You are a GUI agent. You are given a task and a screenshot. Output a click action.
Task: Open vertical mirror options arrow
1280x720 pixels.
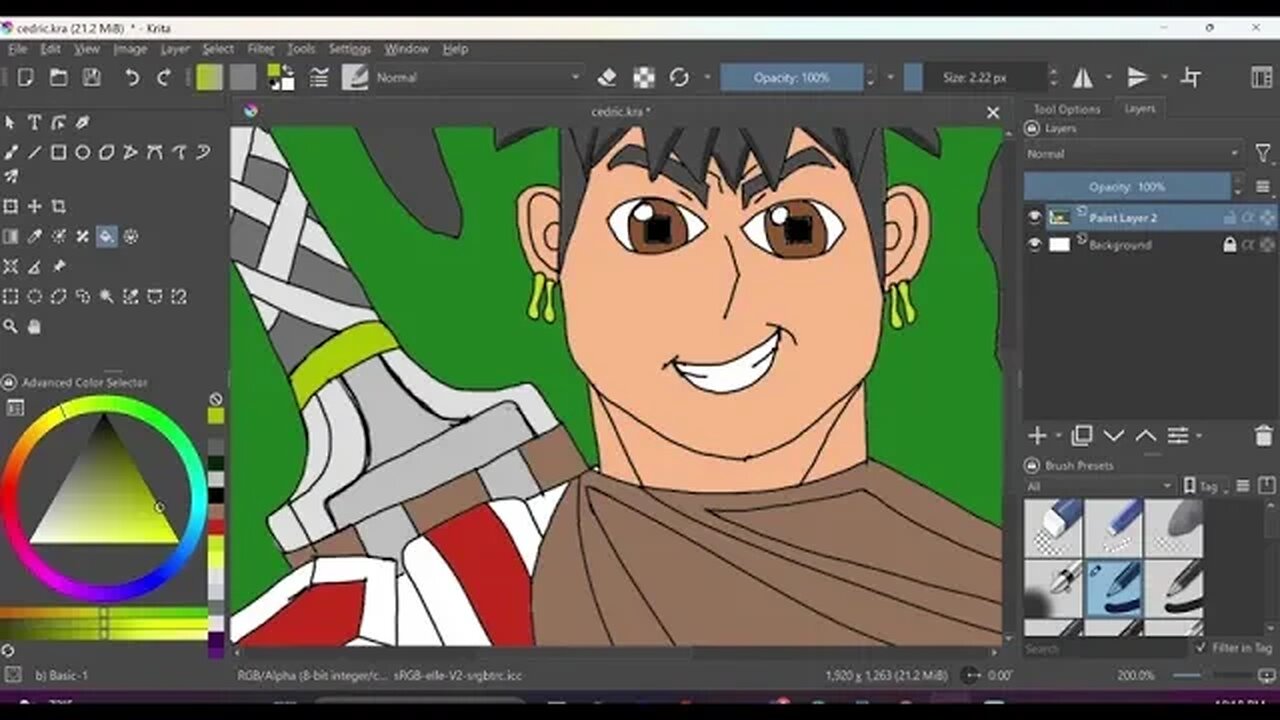coord(1162,77)
